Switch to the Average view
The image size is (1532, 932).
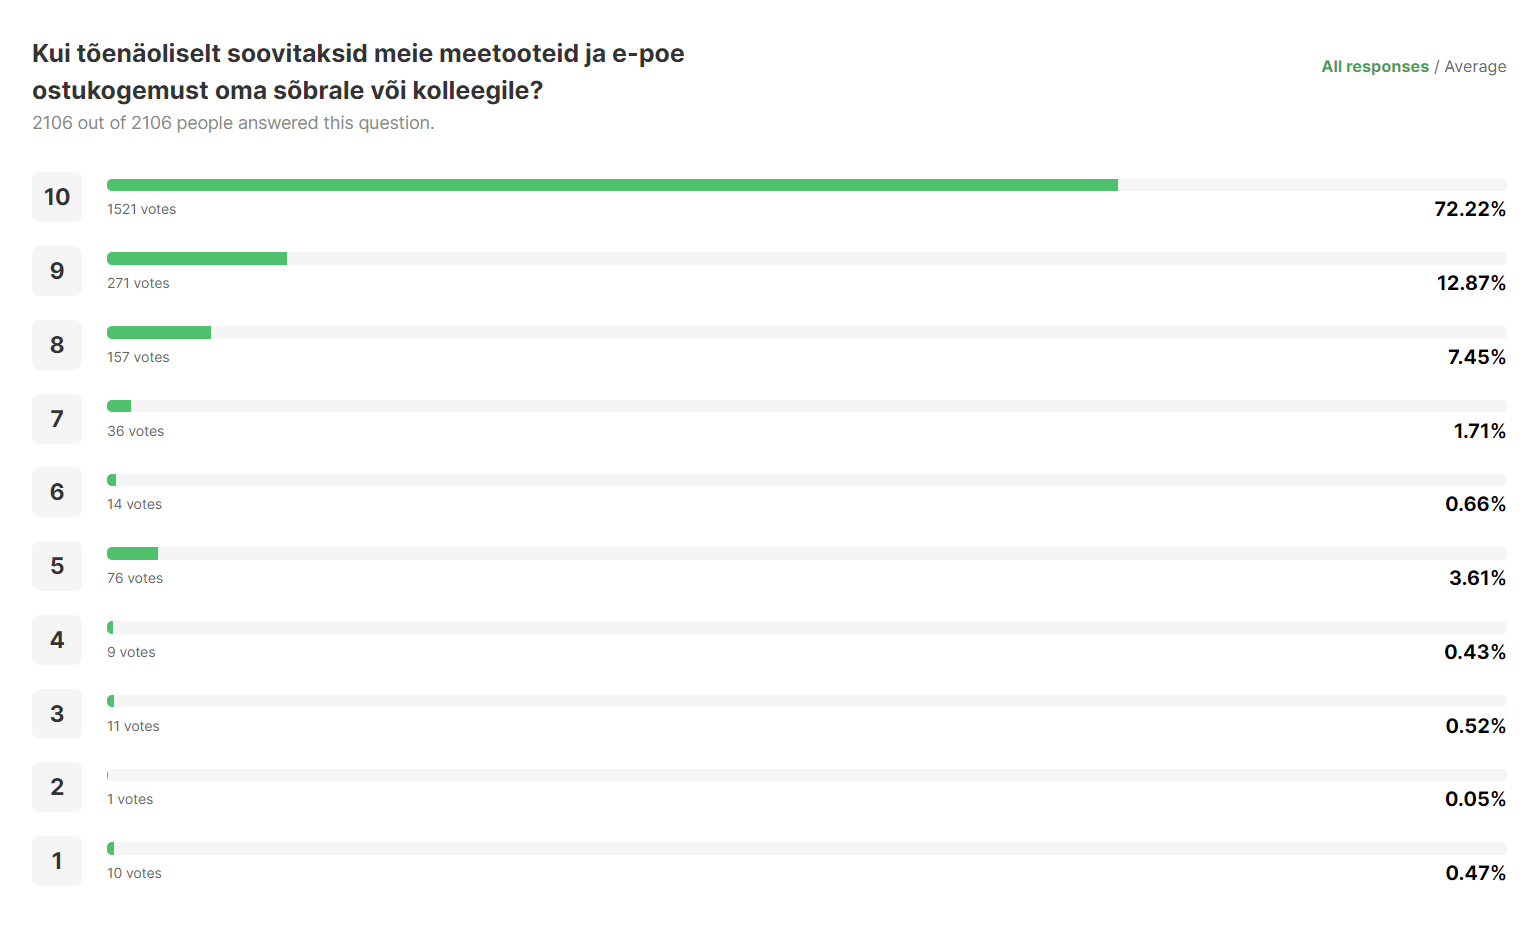coord(1475,67)
